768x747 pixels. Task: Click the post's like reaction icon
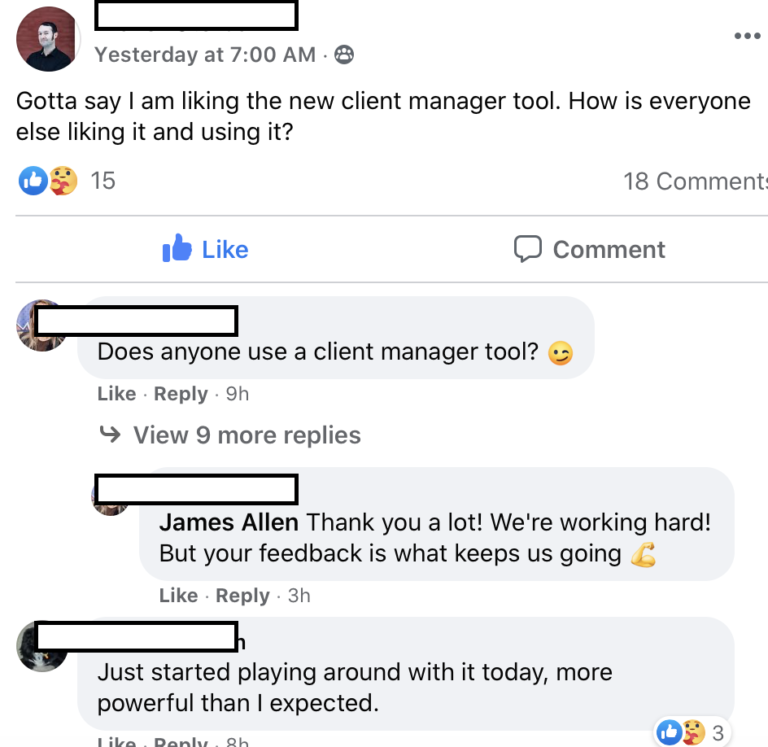point(33,181)
